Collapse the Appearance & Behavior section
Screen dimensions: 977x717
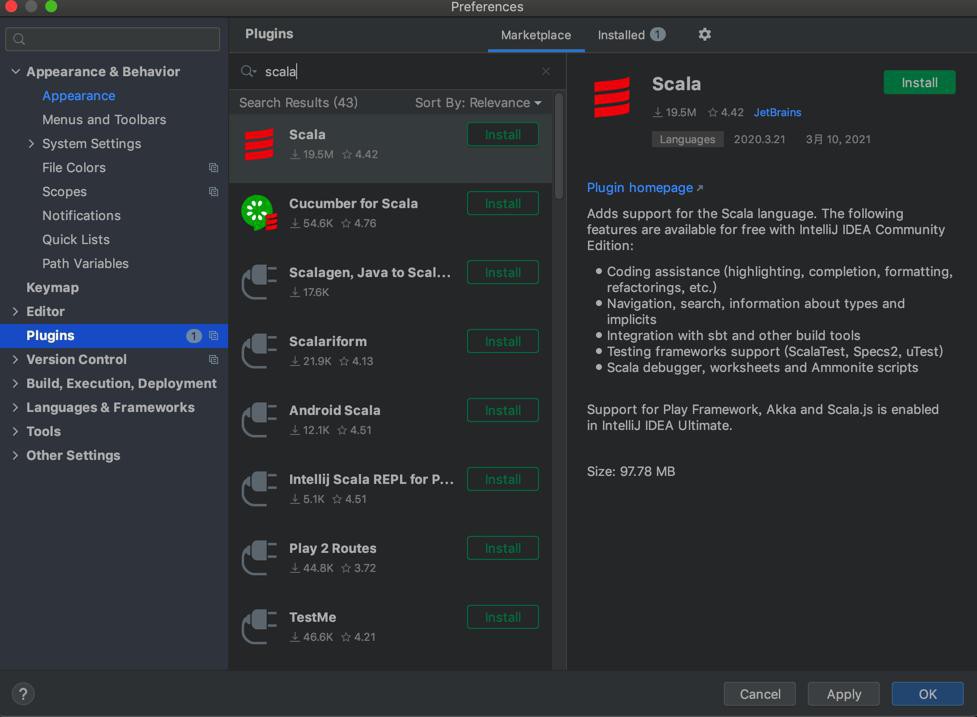tap(16, 72)
